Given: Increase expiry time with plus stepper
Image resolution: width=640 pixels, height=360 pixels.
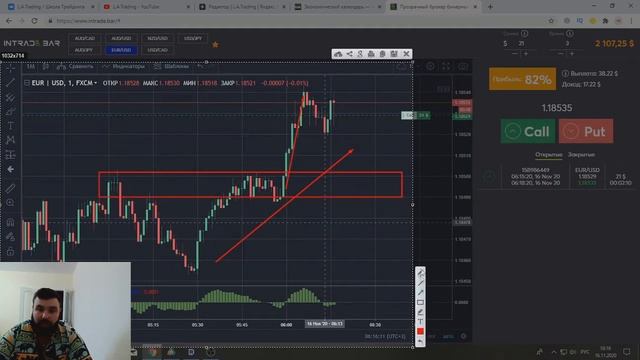Looking at the screenshot, I should 572,53.
